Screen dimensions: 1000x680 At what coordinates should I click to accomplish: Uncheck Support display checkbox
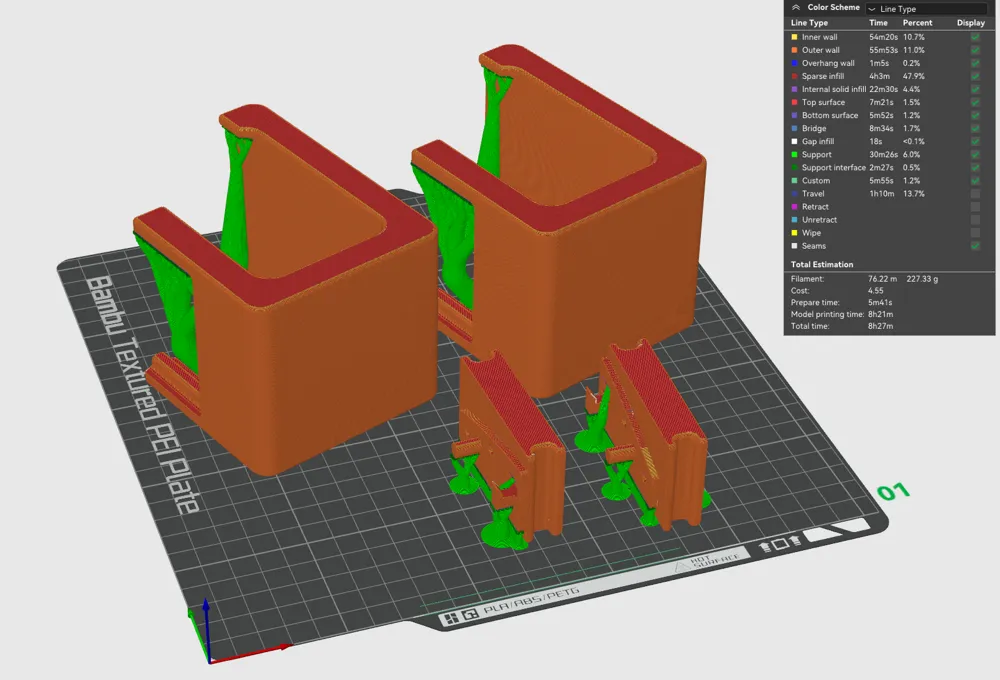tap(975, 154)
